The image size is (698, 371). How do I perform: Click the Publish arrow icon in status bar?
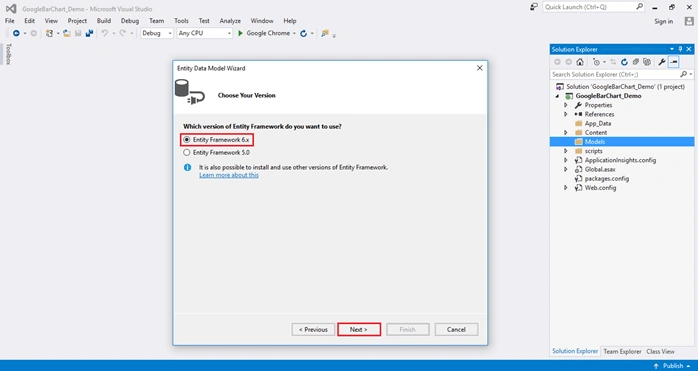(x=656, y=366)
